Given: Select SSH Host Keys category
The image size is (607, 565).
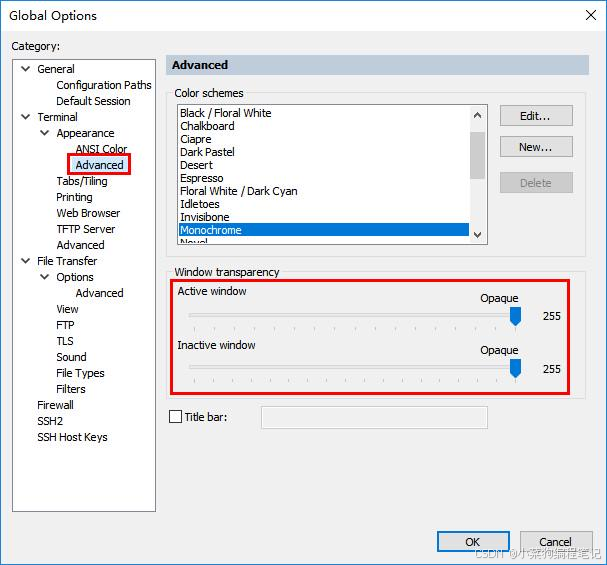Looking at the screenshot, I should click(x=72, y=437).
